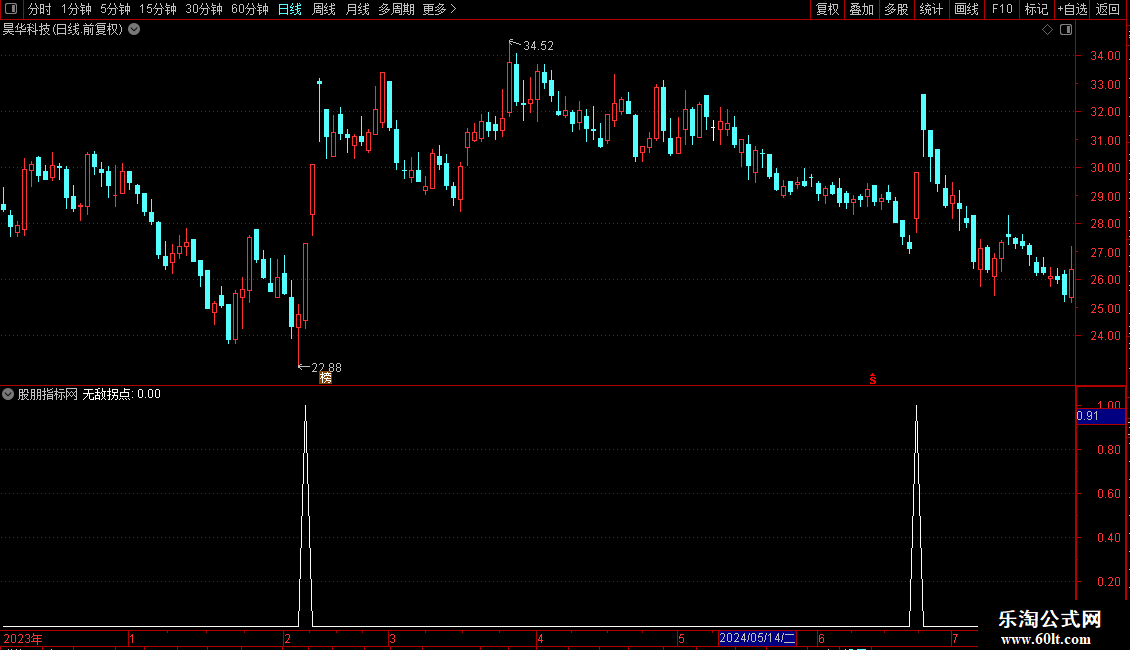Click the panel layout icon at top-left

pyautogui.click(x=11, y=9)
